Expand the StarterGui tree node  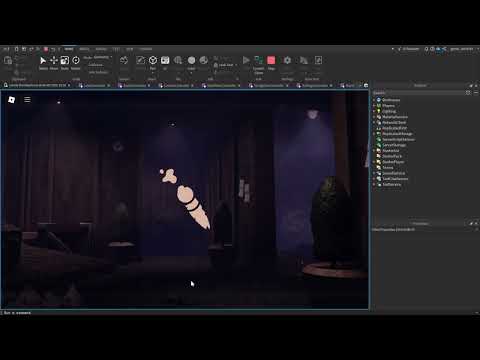pyautogui.click(x=374, y=151)
